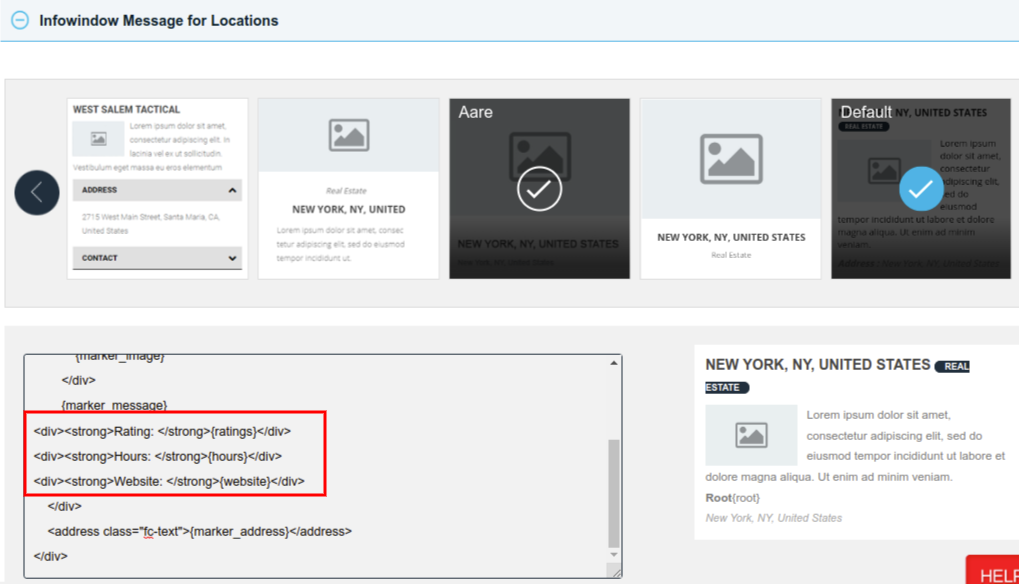Image resolution: width=1019 pixels, height=584 pixels.
Task: Click the blue checkmark on Default template
Action: [920, 189]
